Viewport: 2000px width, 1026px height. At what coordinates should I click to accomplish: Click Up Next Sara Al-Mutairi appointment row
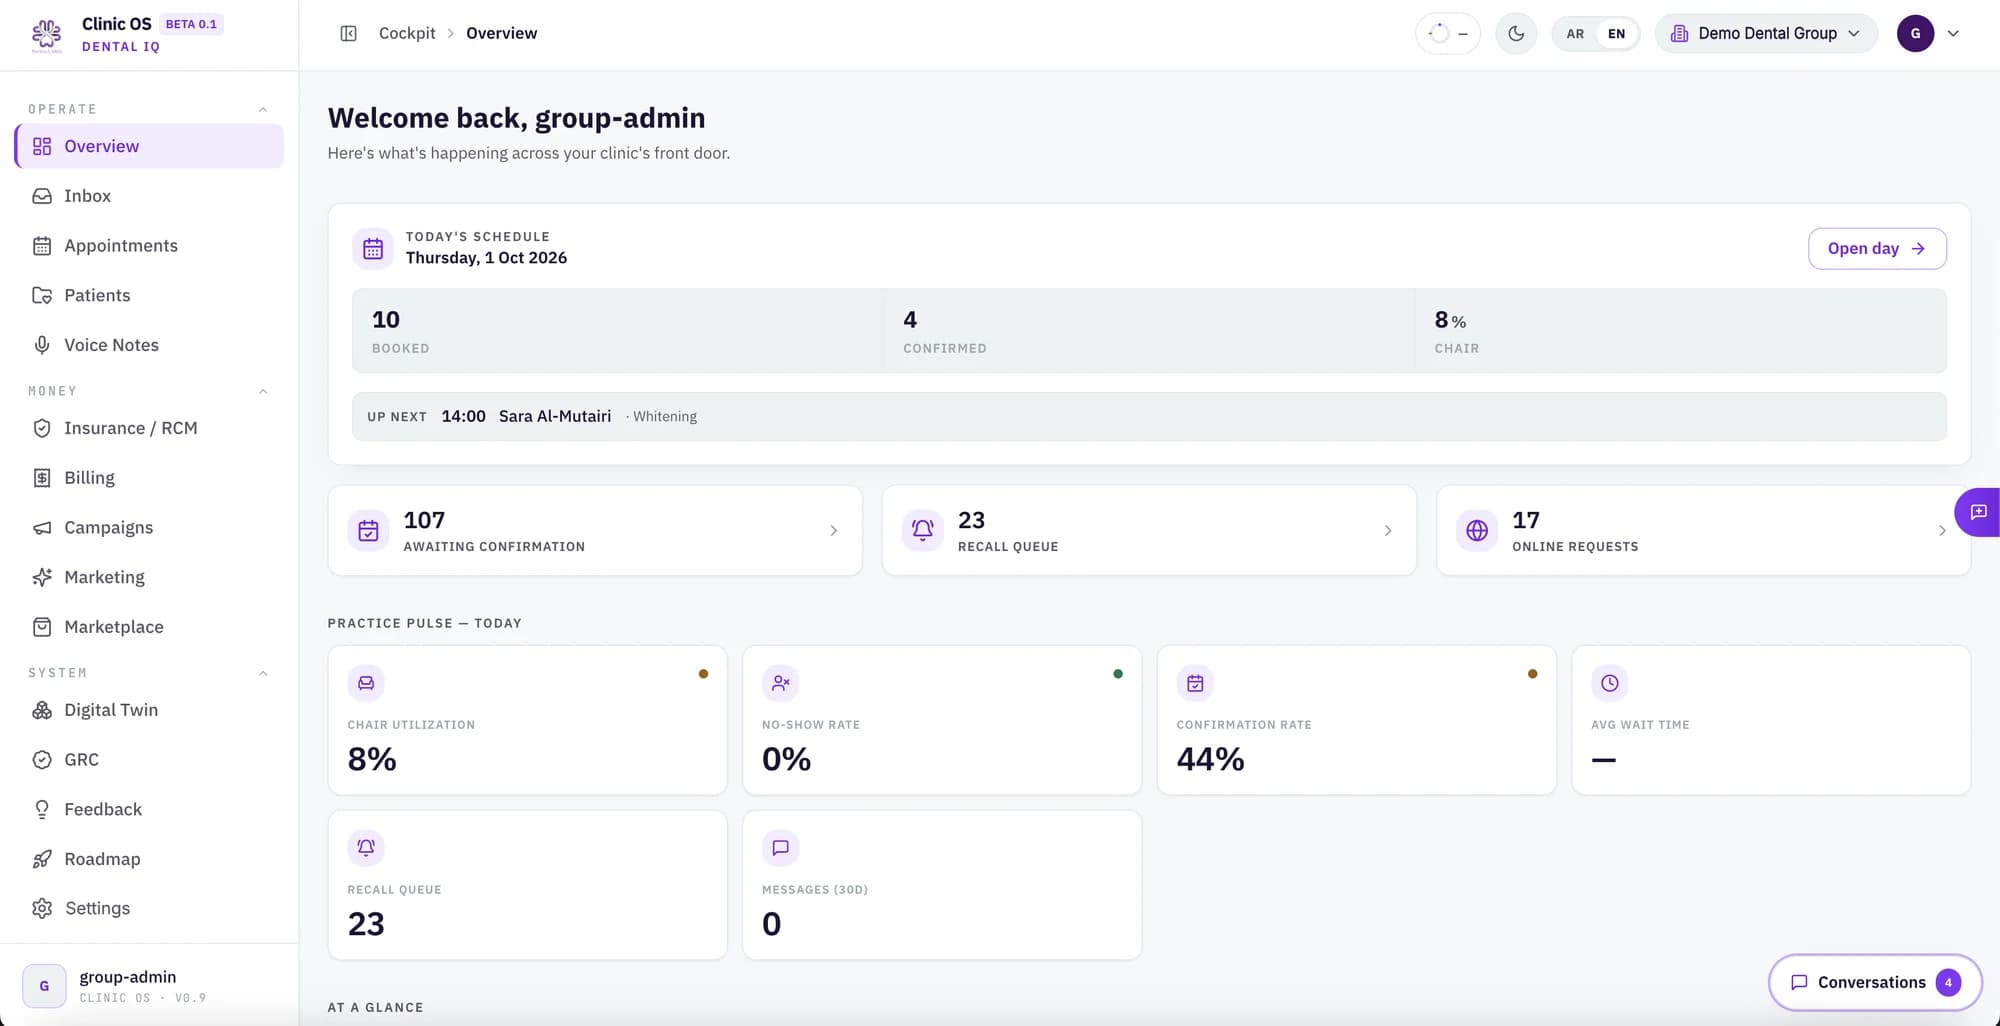(x=1149, y=417)
